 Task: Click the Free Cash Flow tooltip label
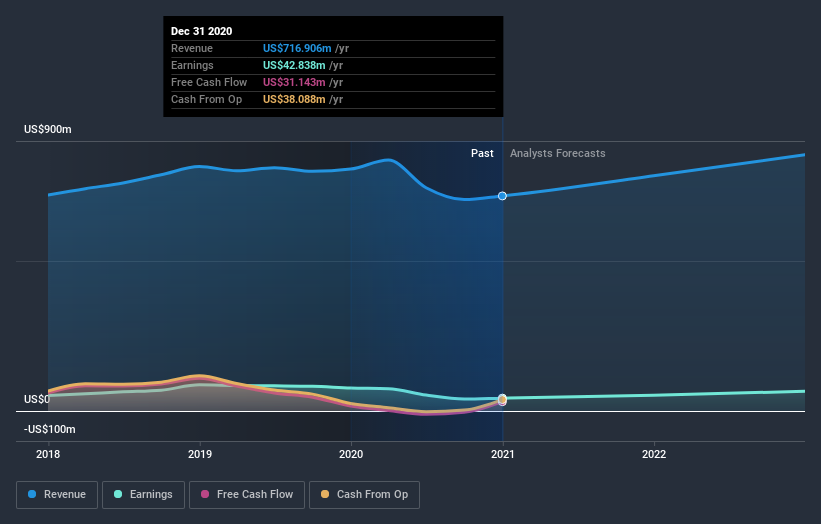coord(209,82)
